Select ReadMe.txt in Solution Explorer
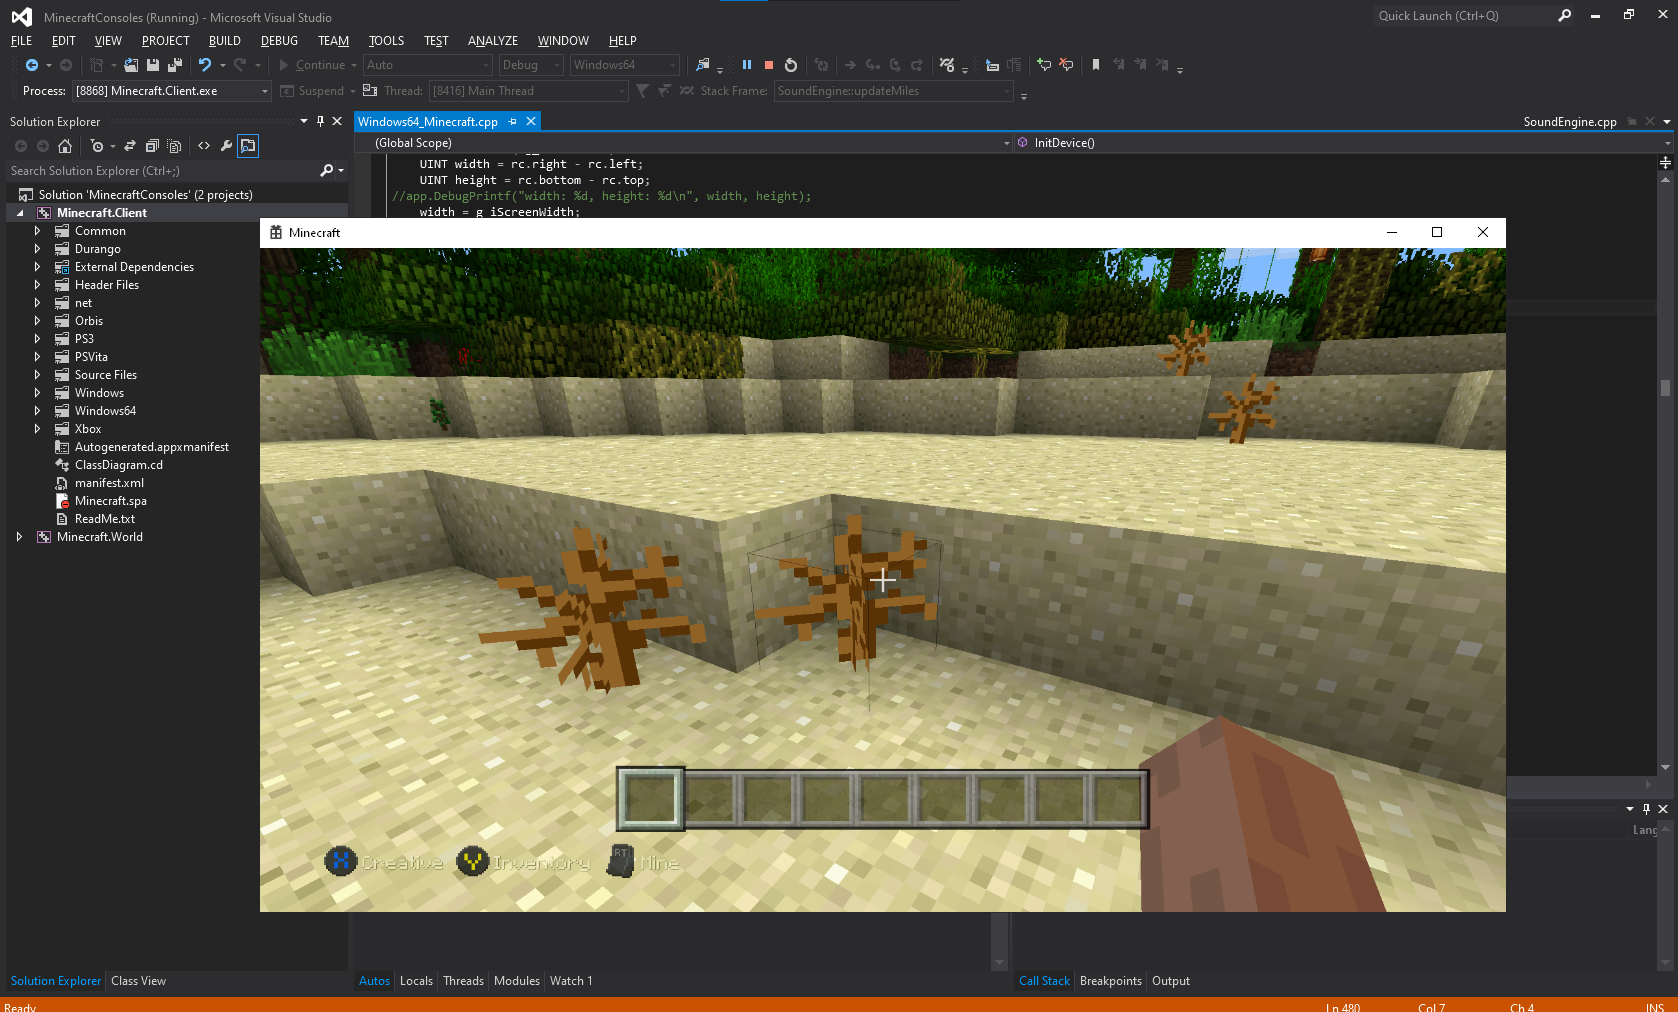 click(x=104, y=519)
